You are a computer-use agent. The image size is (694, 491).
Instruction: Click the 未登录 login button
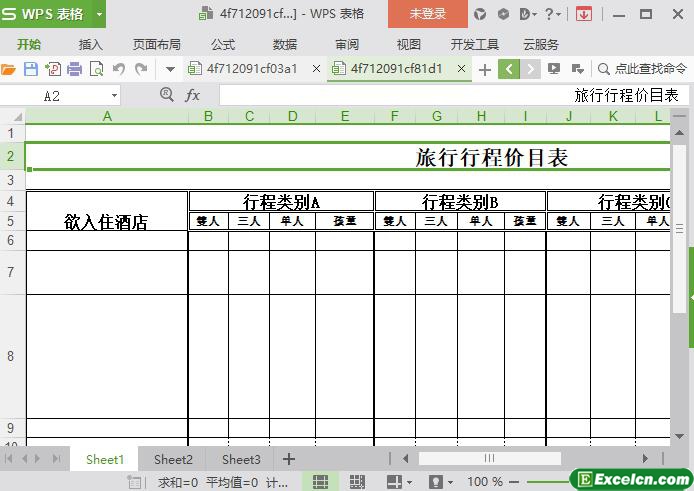[428, 14]
